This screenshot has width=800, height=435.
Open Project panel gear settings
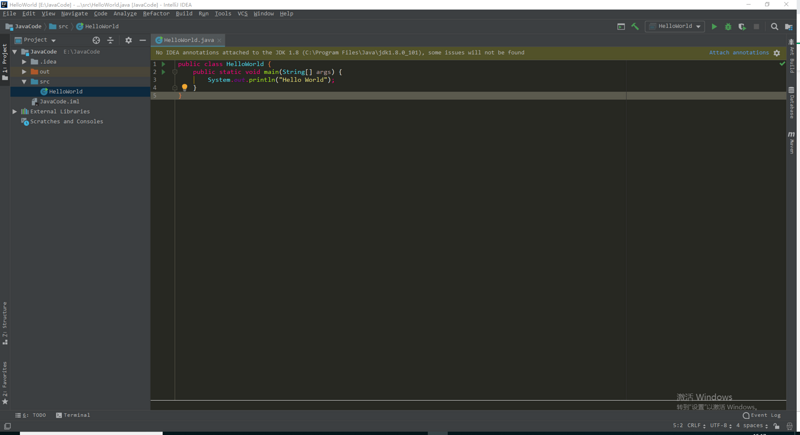(x=128, y=40)
